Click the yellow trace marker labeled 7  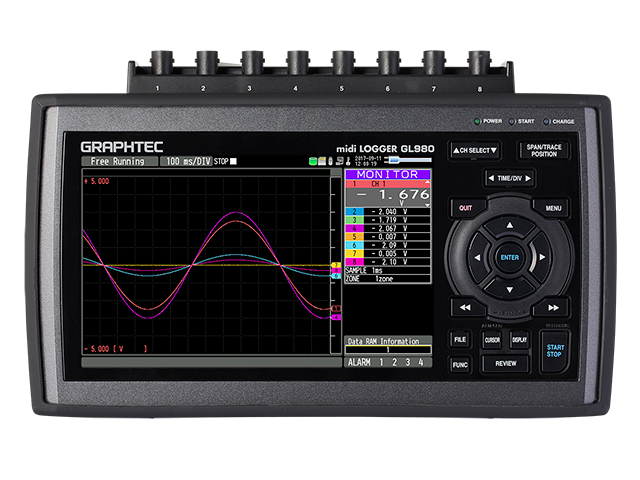(x=336, y=265)
